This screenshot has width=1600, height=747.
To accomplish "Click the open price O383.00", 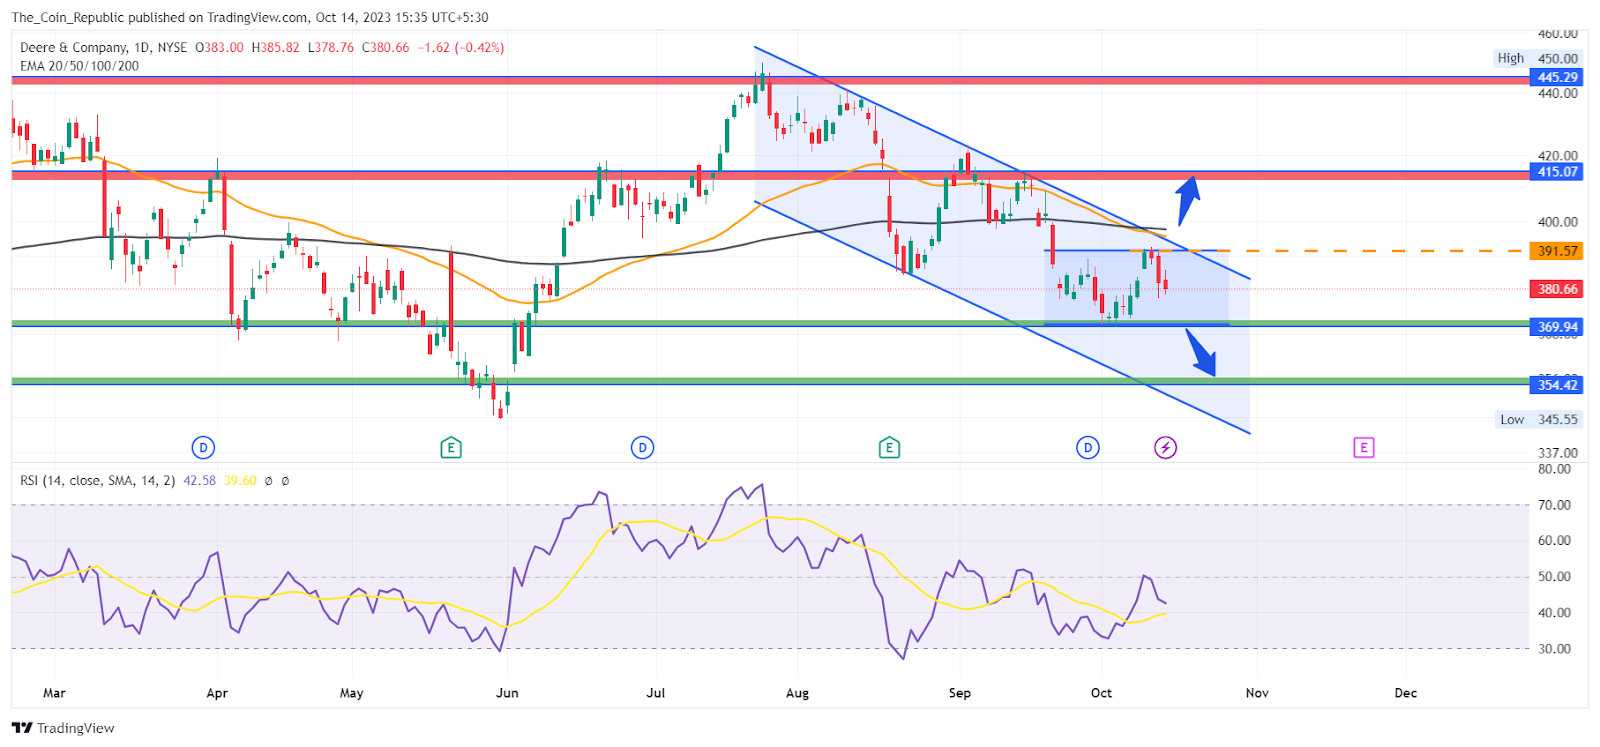I will [219, 47].
